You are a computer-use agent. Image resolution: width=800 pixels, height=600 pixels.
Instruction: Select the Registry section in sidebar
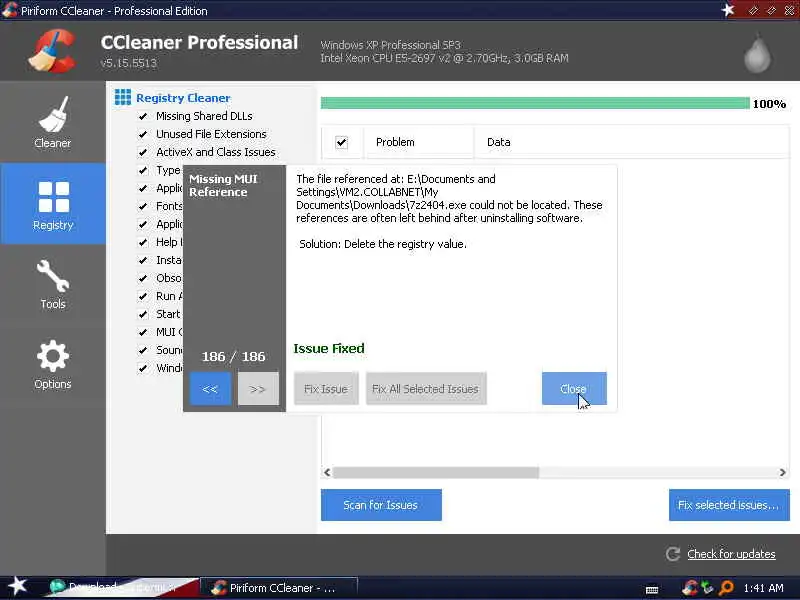(53, 204)
